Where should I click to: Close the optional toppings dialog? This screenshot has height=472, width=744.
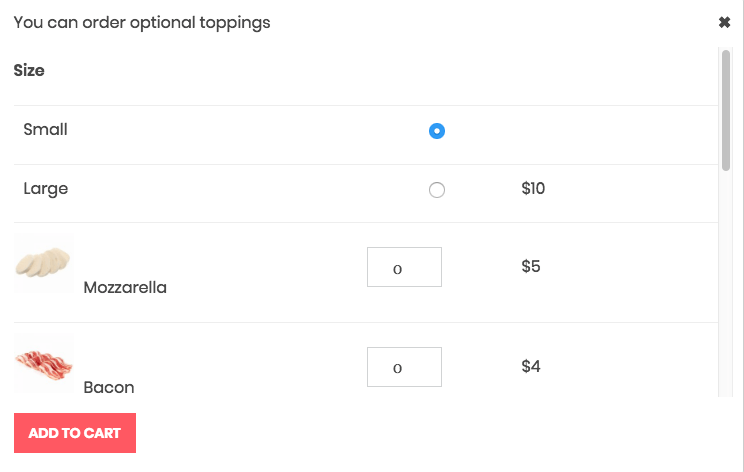tap(724, 22)
